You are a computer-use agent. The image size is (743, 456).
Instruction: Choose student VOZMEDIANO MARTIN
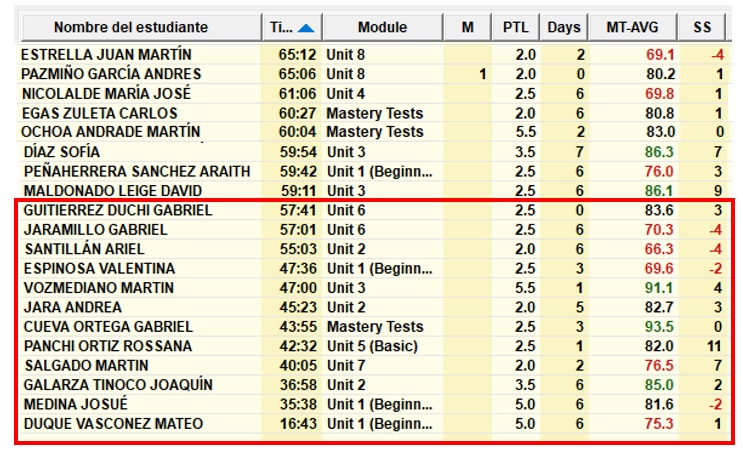(x=98, y=288)
